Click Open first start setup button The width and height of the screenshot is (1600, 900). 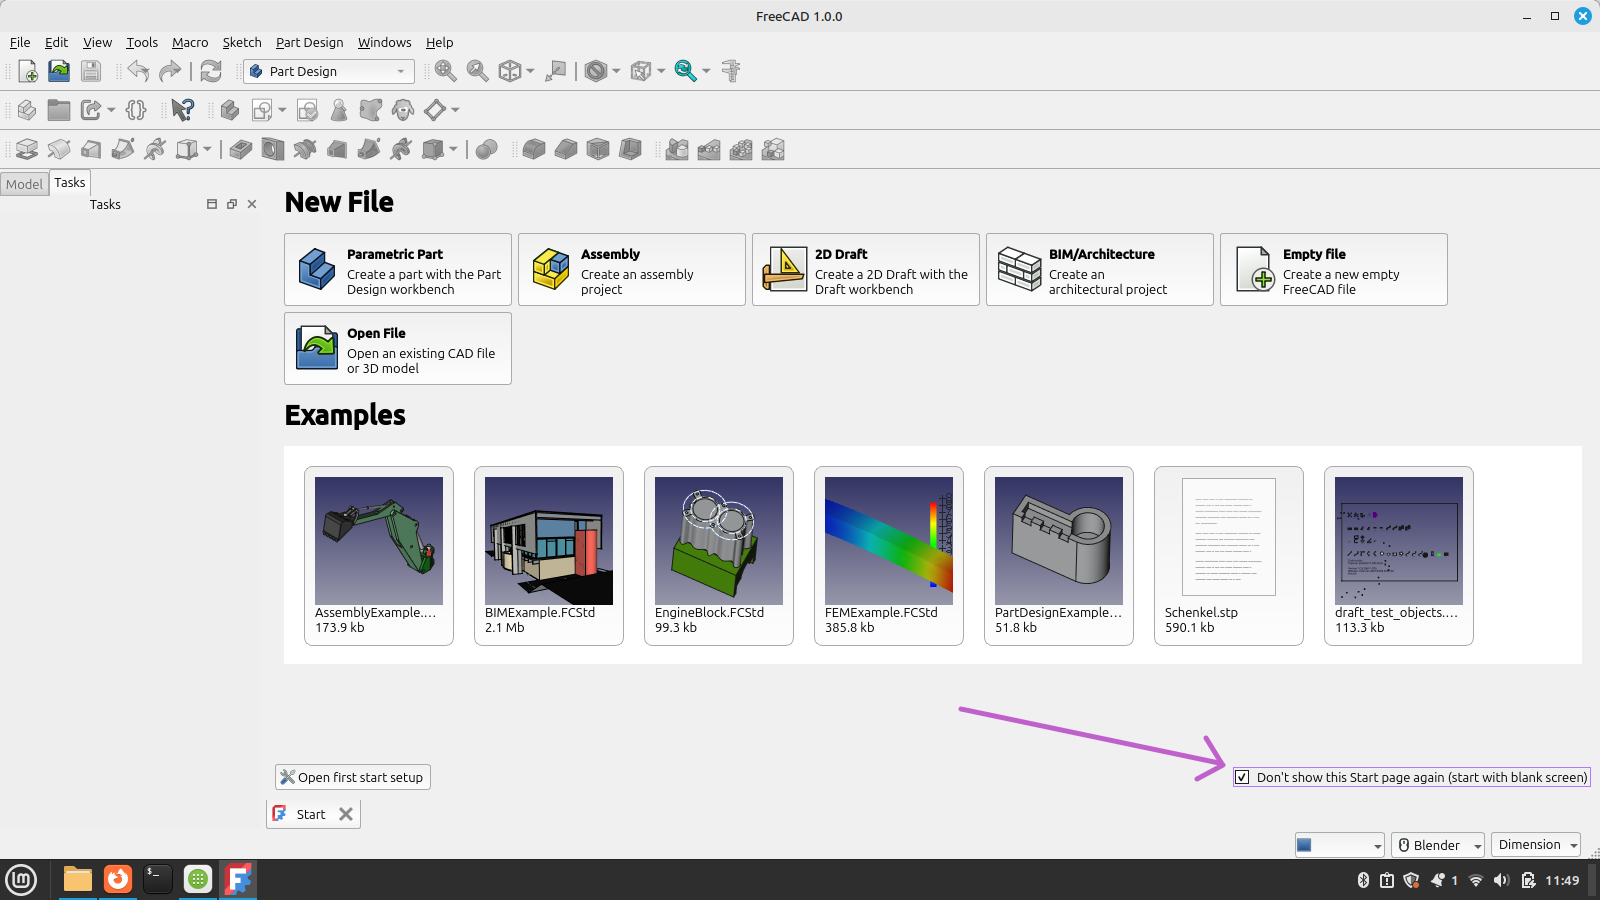coord(353,777)
